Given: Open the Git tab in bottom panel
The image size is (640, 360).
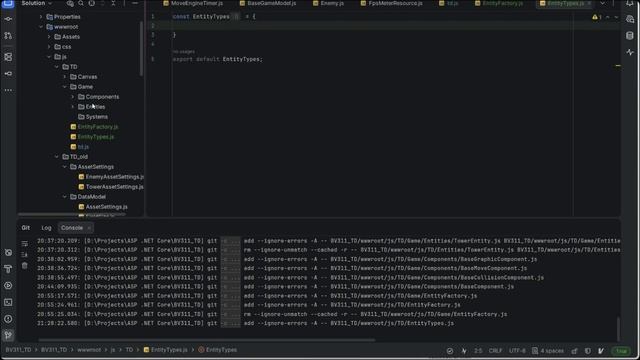Looking at the screenshot, I should click(26, 228).
